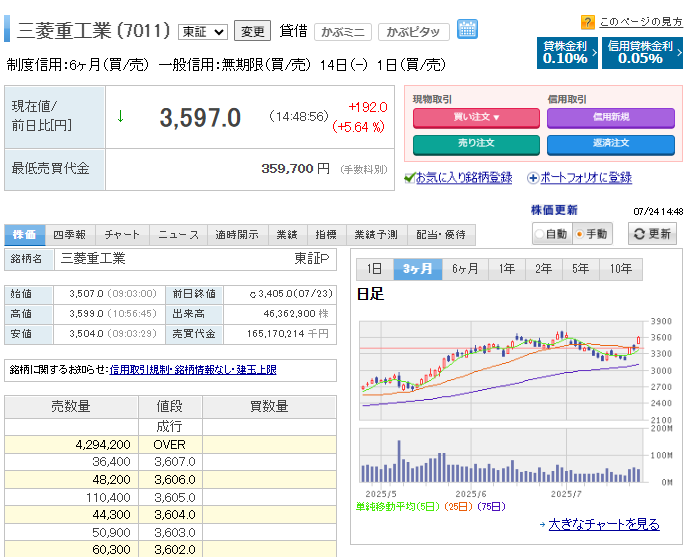This screenshot has width=693, height=557.
Task: Click the ポートフォリオに登録 link
Action: [586, 178]
